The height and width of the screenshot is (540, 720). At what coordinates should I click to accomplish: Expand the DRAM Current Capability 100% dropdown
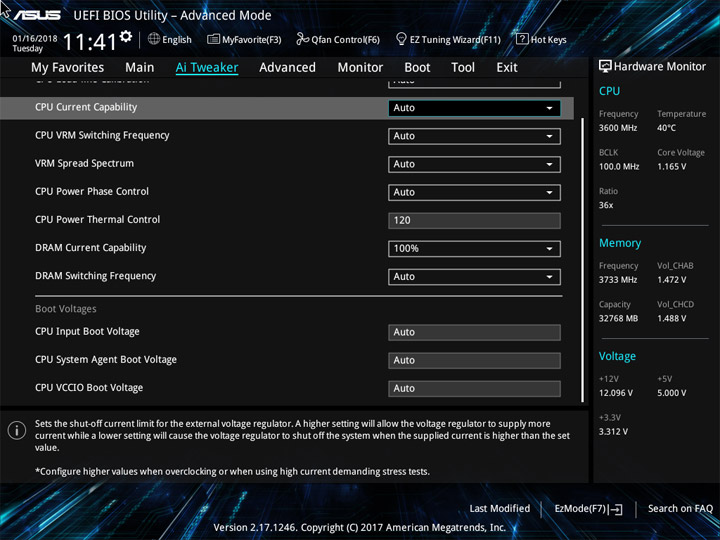click(474, 249)
